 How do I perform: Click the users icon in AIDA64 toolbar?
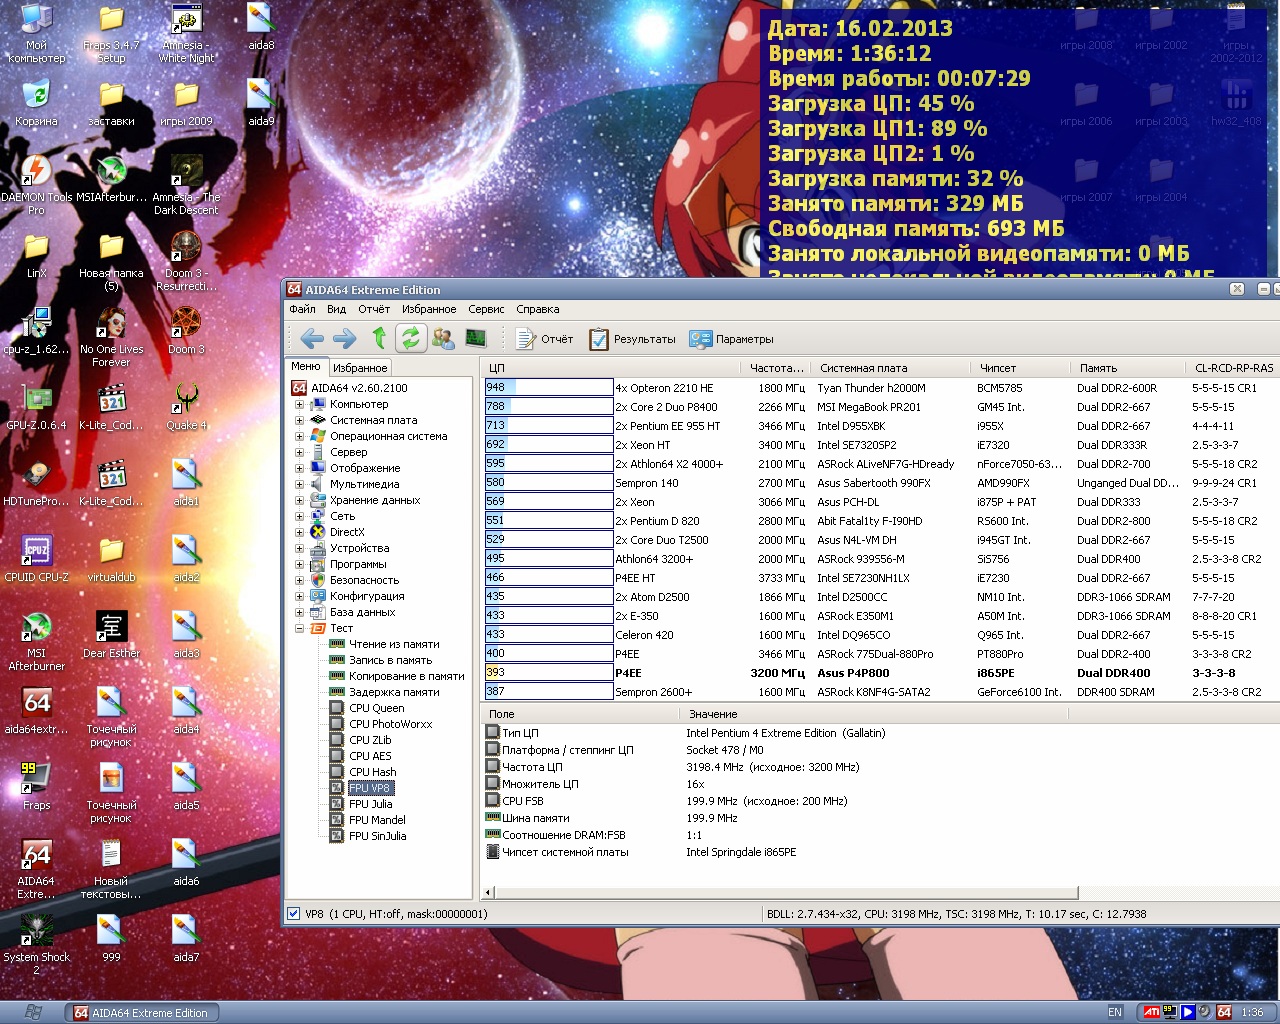443,338
